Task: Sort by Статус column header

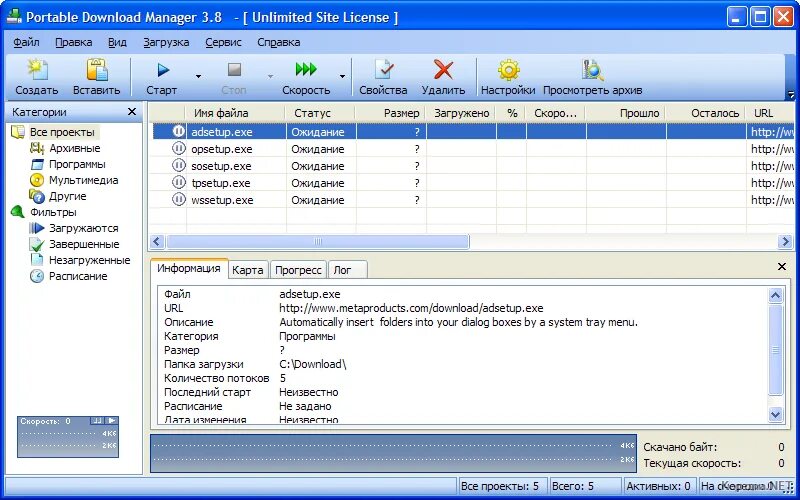Action: (x=321, y=113)
